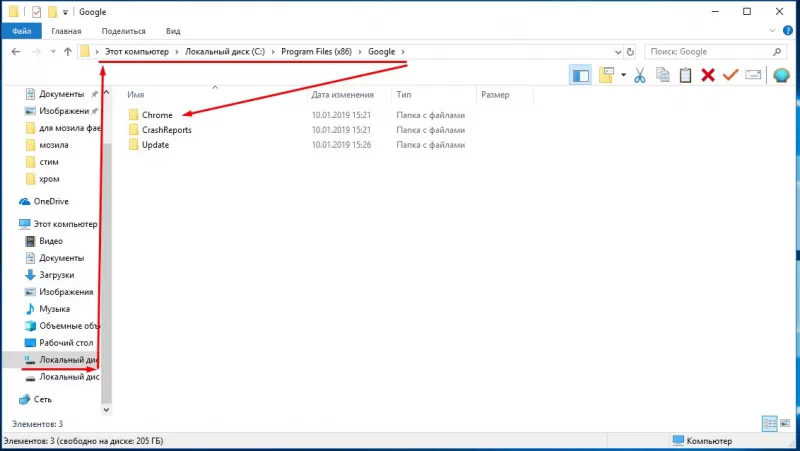Sort by the Размер column header

point(495,94)
